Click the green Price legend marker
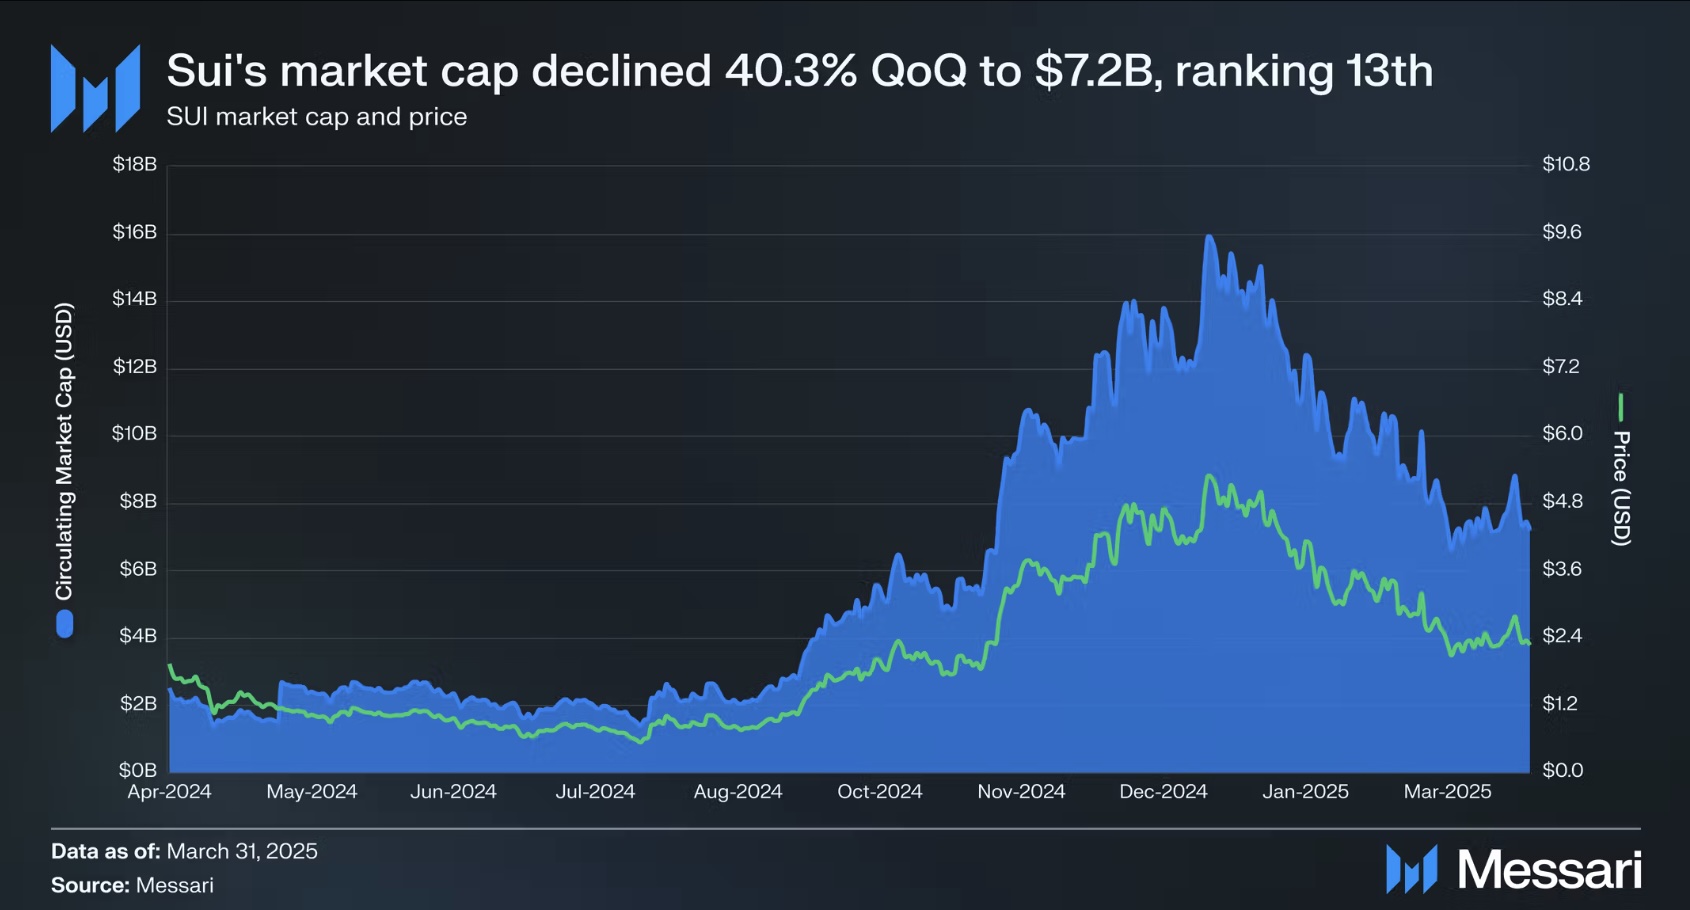Screen dimensions: 1690x910 pyautogui.click(x=1621, y=407)
